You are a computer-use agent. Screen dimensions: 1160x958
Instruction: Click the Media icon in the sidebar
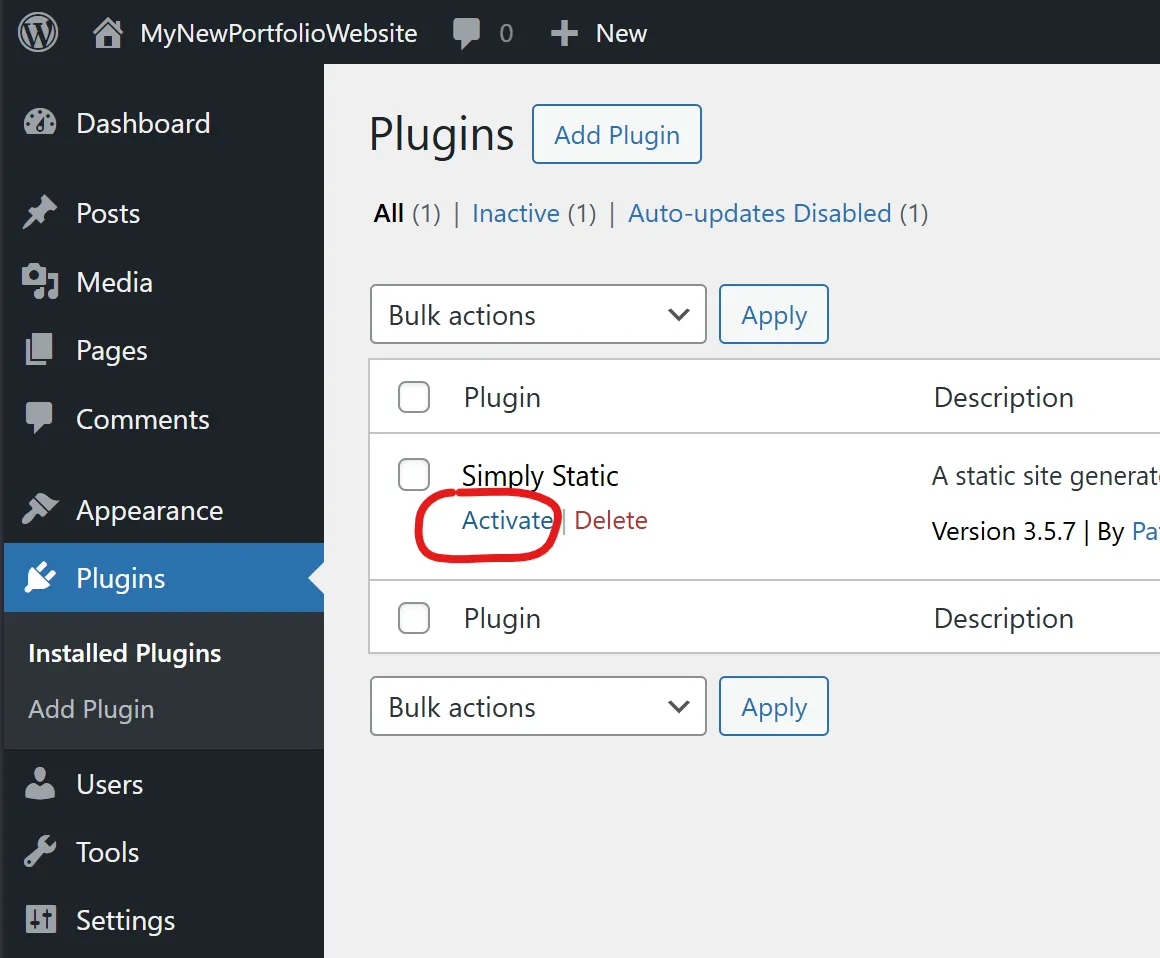click(x=40, y=282)
